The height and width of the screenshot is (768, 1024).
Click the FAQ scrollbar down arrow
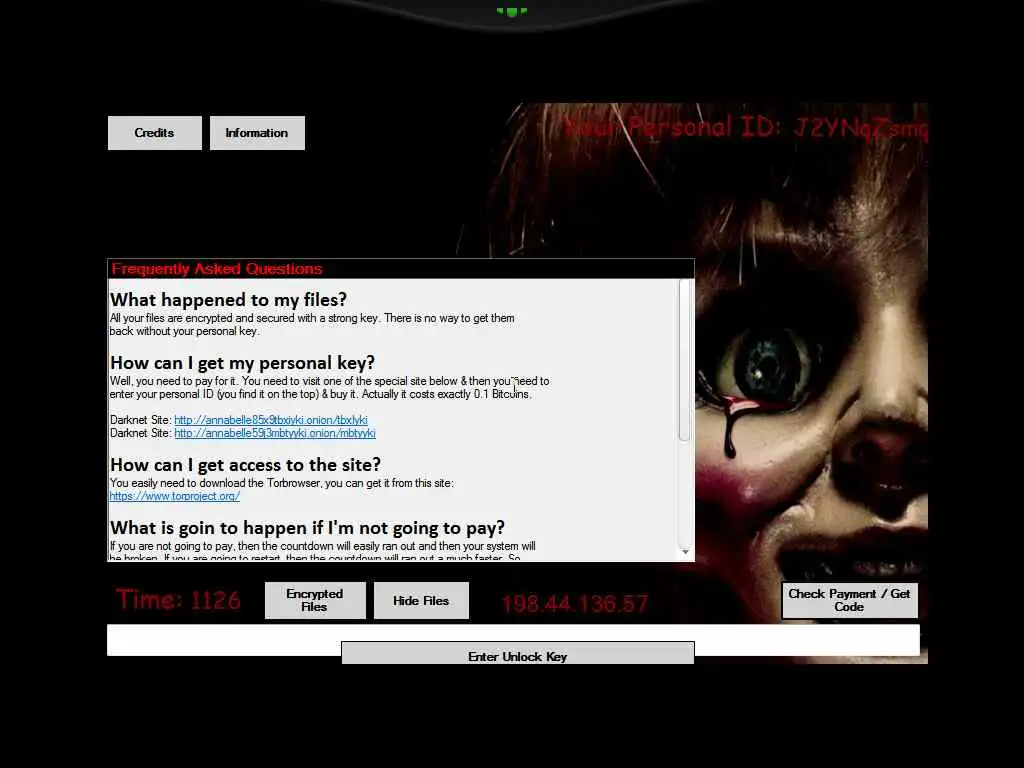click(685, 552)
